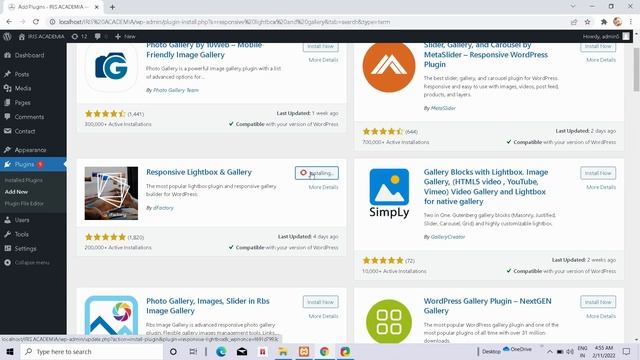
Task: Open File Explorer from taskbar
Action: tap(283, 351)
